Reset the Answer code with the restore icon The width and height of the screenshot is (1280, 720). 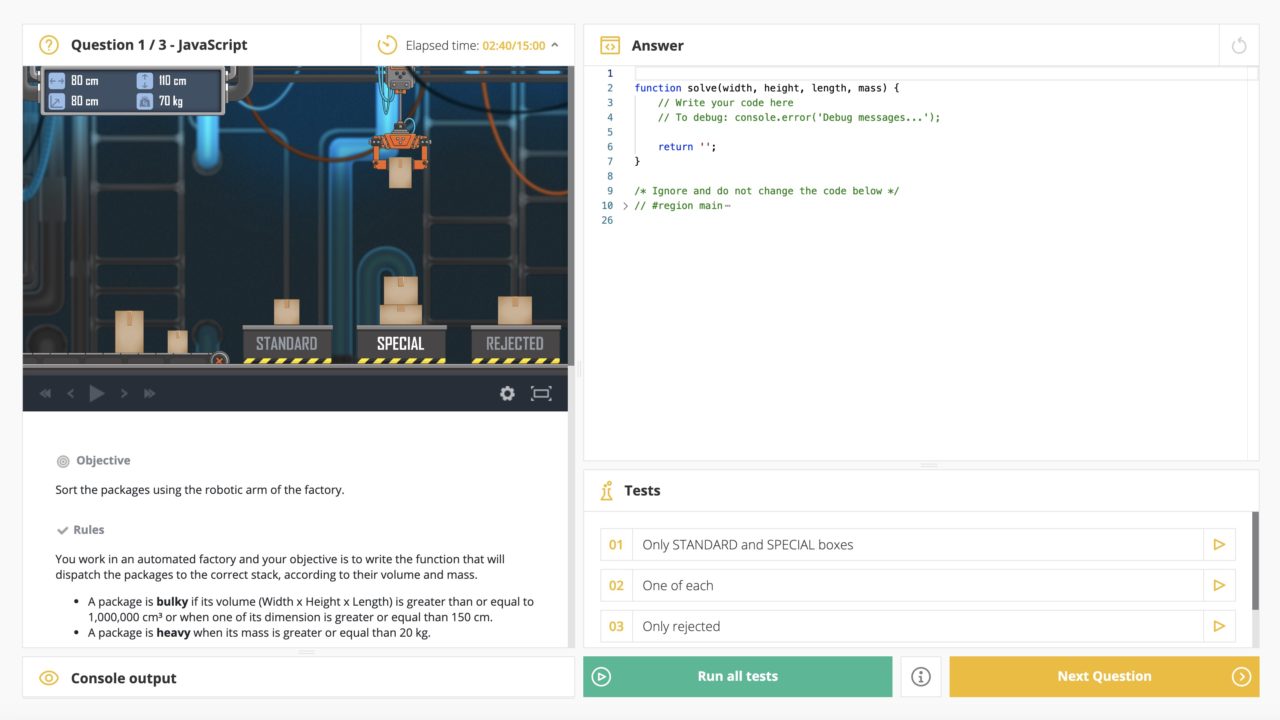coord(1239,45)
